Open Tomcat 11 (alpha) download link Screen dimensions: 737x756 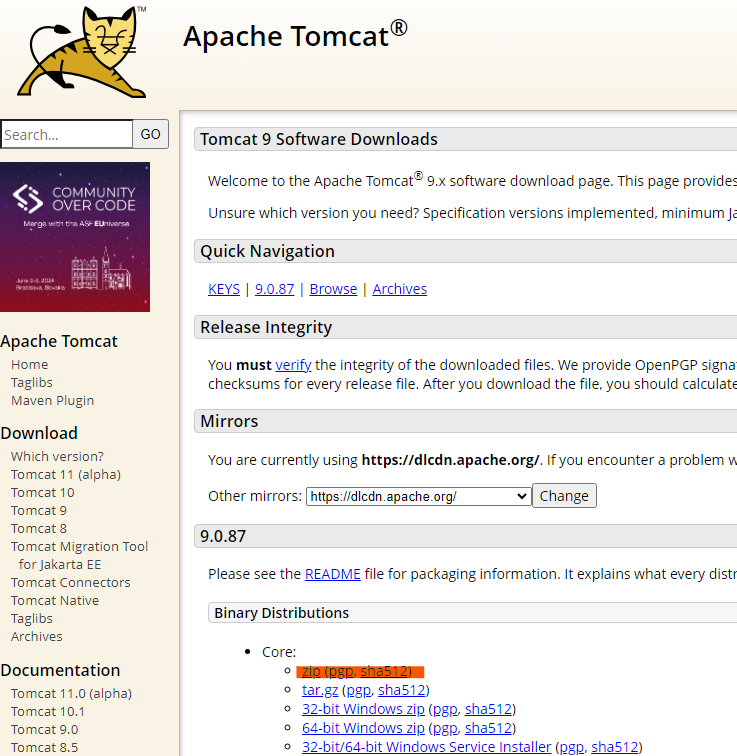(66, 474)
